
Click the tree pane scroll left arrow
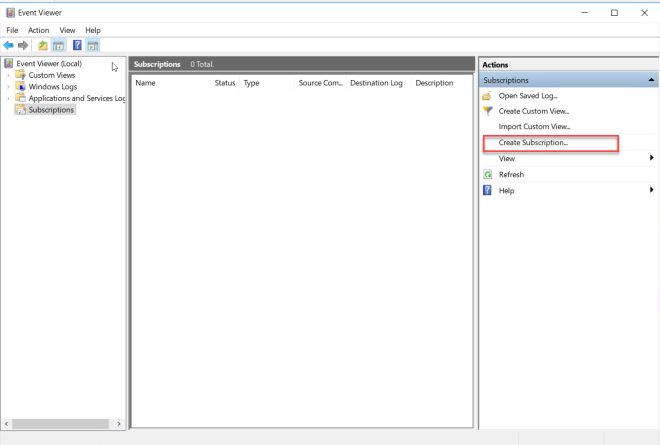click(x=6, y=424)
